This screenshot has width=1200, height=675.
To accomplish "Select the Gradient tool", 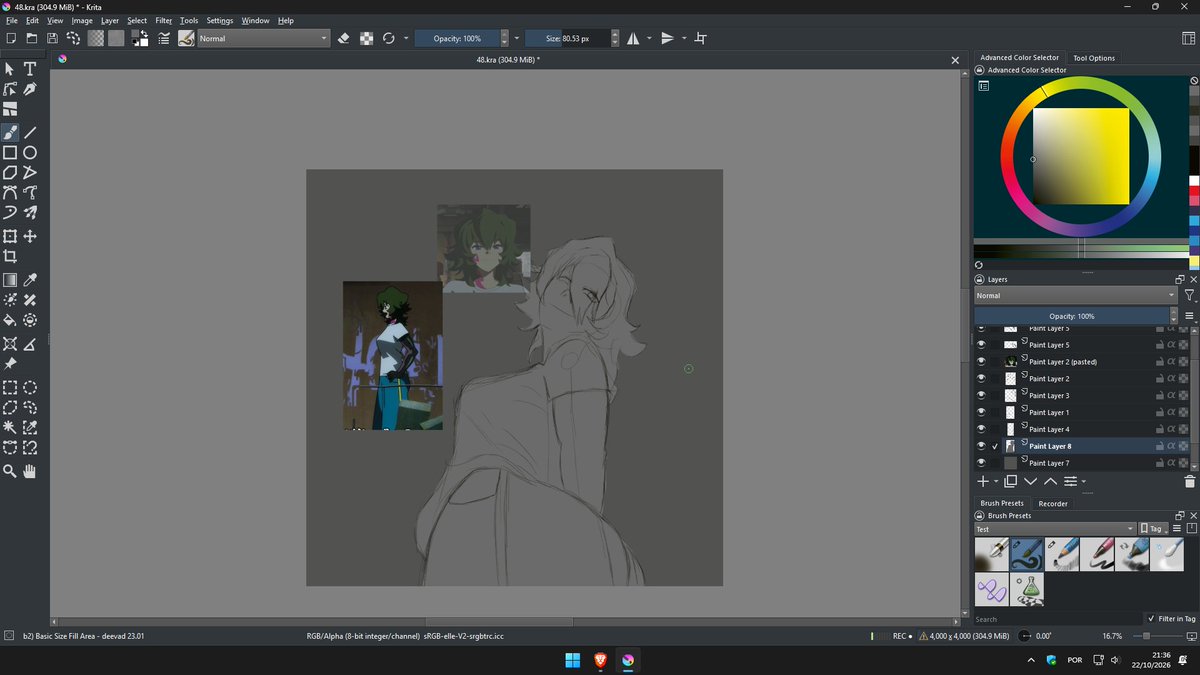I will pyautogui.click(x=10, y=280).
